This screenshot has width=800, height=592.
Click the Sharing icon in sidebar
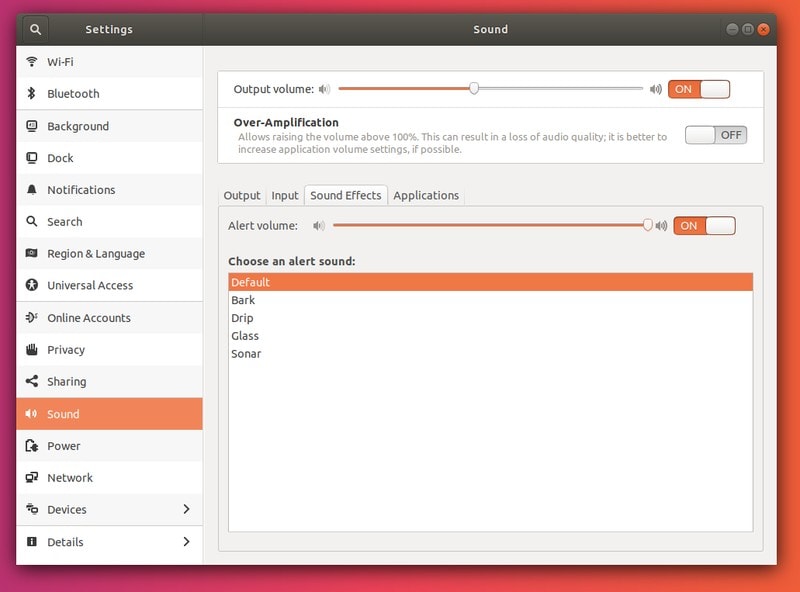click(32, 382)
